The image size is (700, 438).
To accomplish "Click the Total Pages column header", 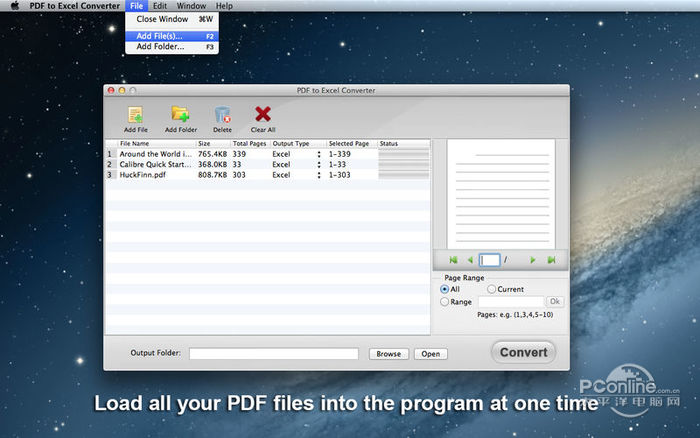I will 250,144.
